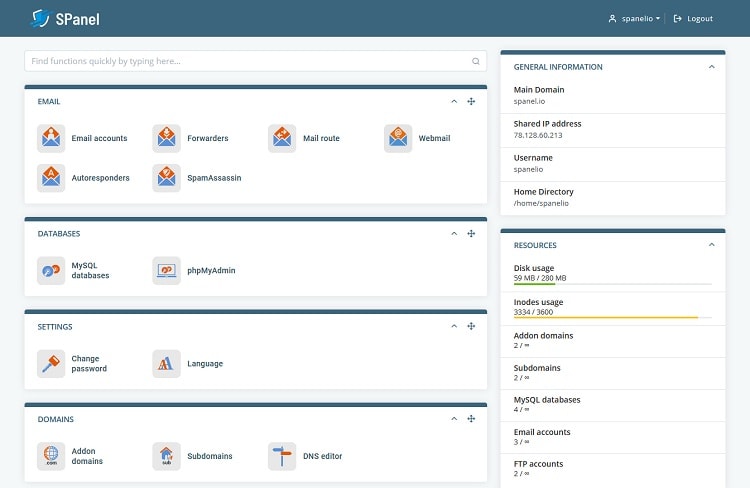Collapse the Resources panel
750x488 pixels.
pos(711,245)
